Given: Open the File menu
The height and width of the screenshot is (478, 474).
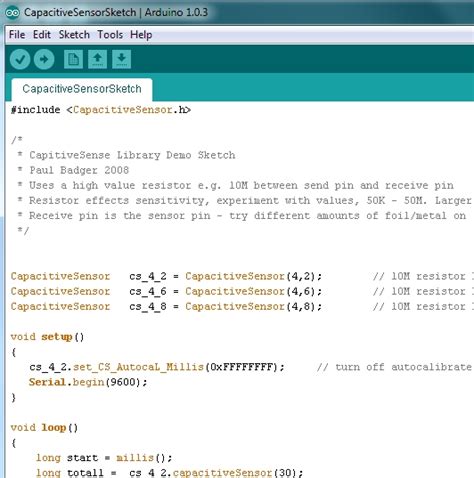Looking at the screenshot, I should [x=17, y=35].
